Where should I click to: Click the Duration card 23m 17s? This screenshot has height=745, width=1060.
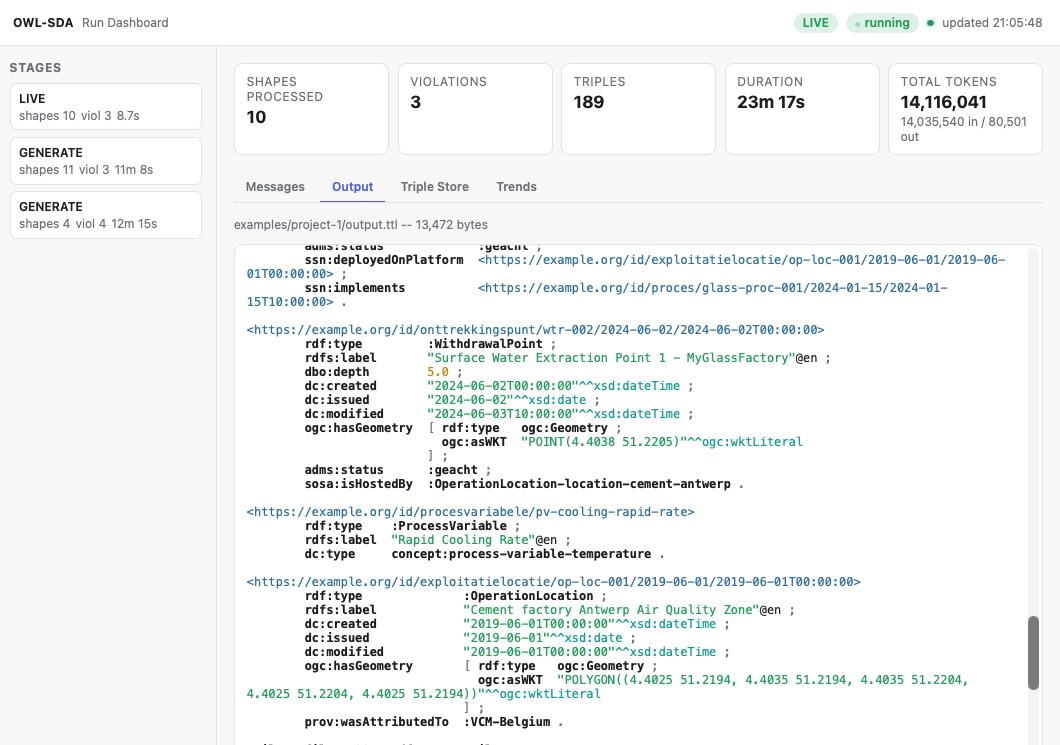tap(802, 109)
